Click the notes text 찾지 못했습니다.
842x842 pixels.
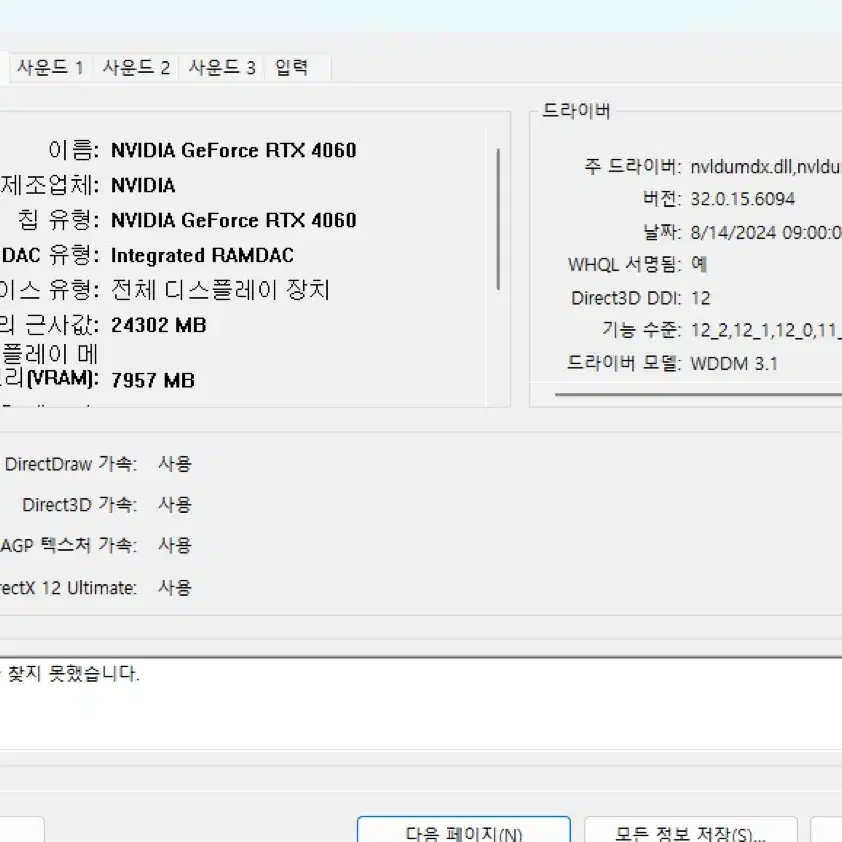pos(74,673)
